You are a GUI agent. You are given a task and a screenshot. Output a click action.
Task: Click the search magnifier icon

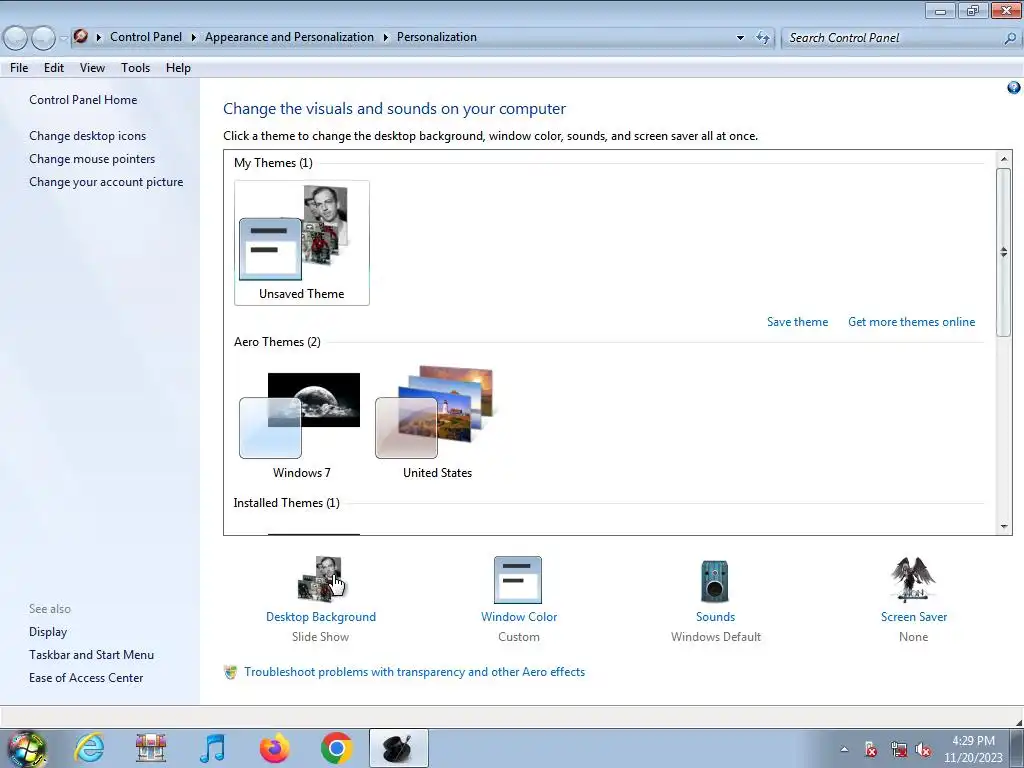pos(1010,38)
